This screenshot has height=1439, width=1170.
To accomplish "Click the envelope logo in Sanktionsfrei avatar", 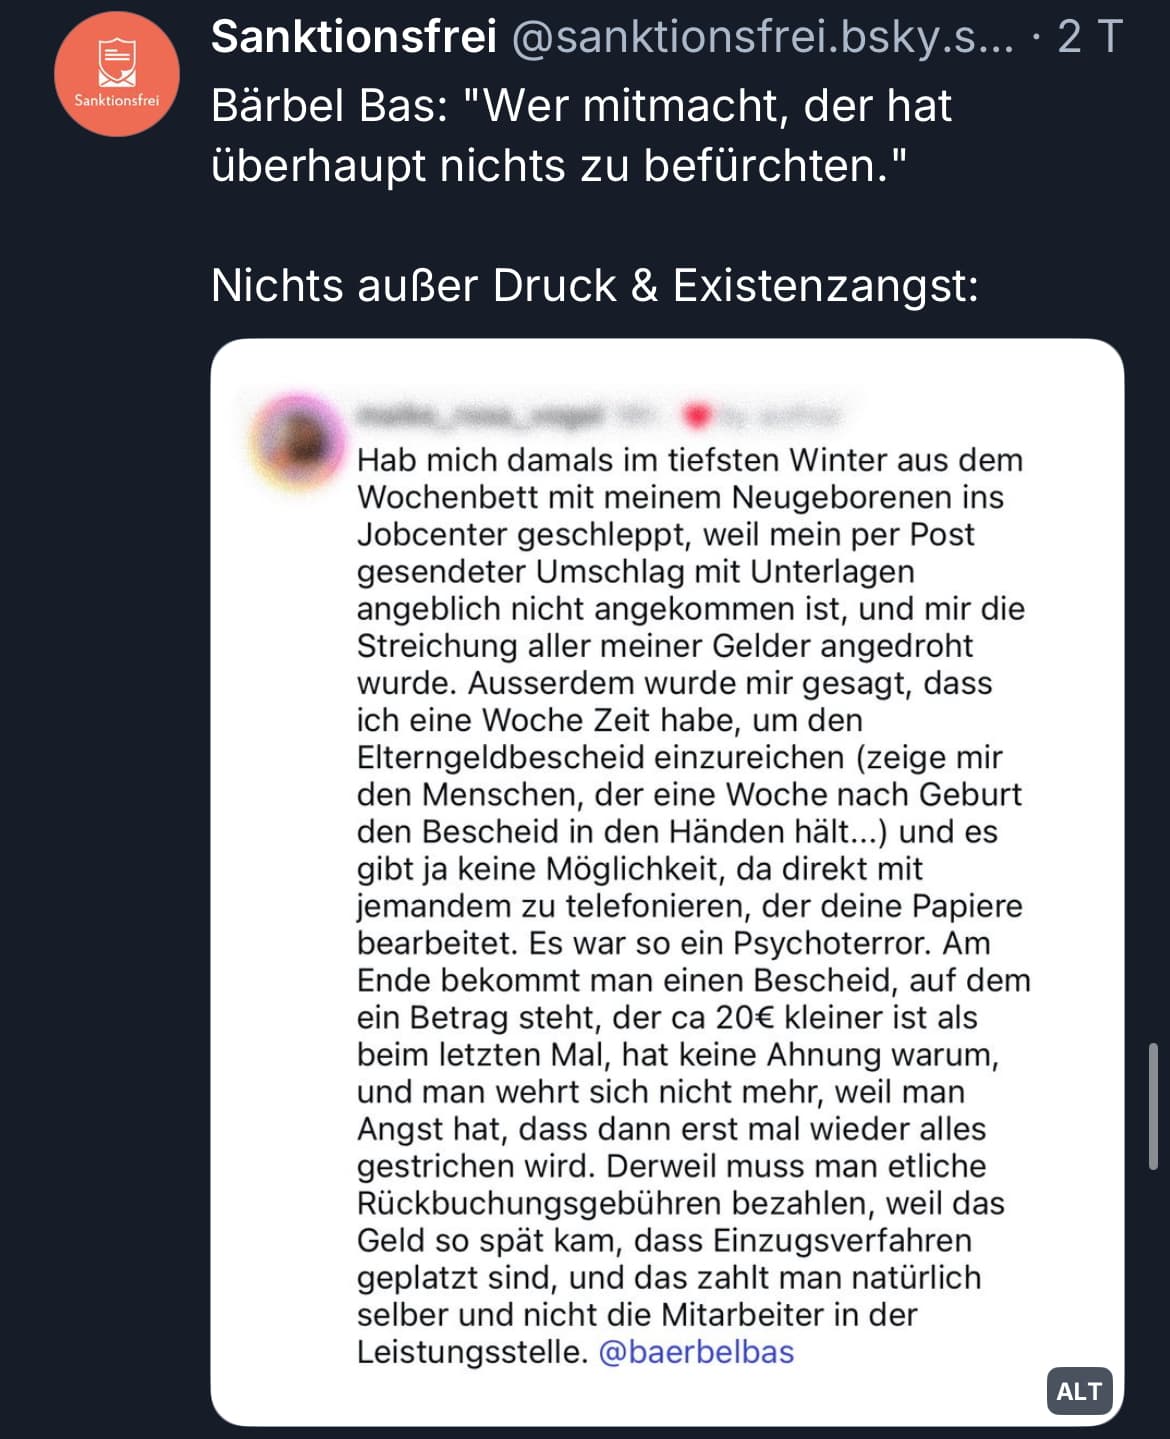I will (x=116, y=62).
